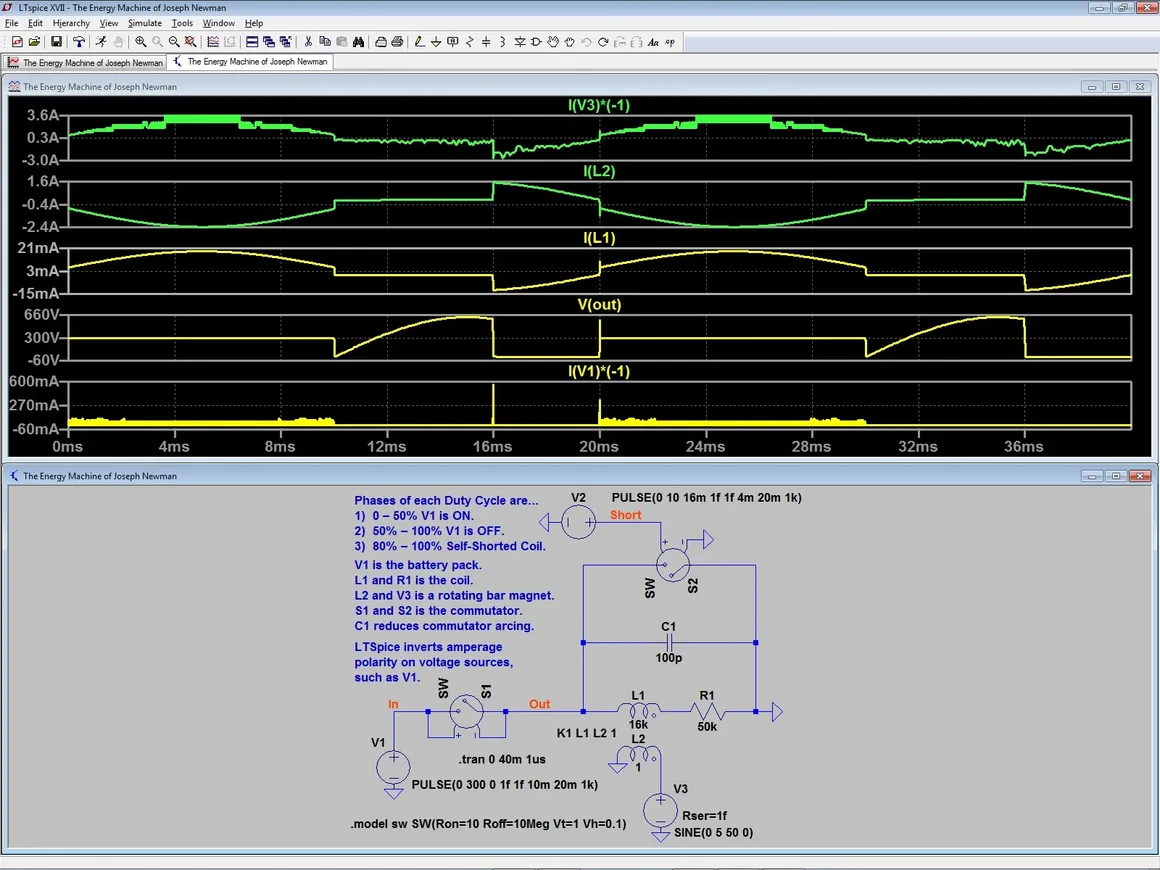Click the Zoom In magnifier icon
The width and height of the screenshot is (1160, 870).
coord(141,42)
